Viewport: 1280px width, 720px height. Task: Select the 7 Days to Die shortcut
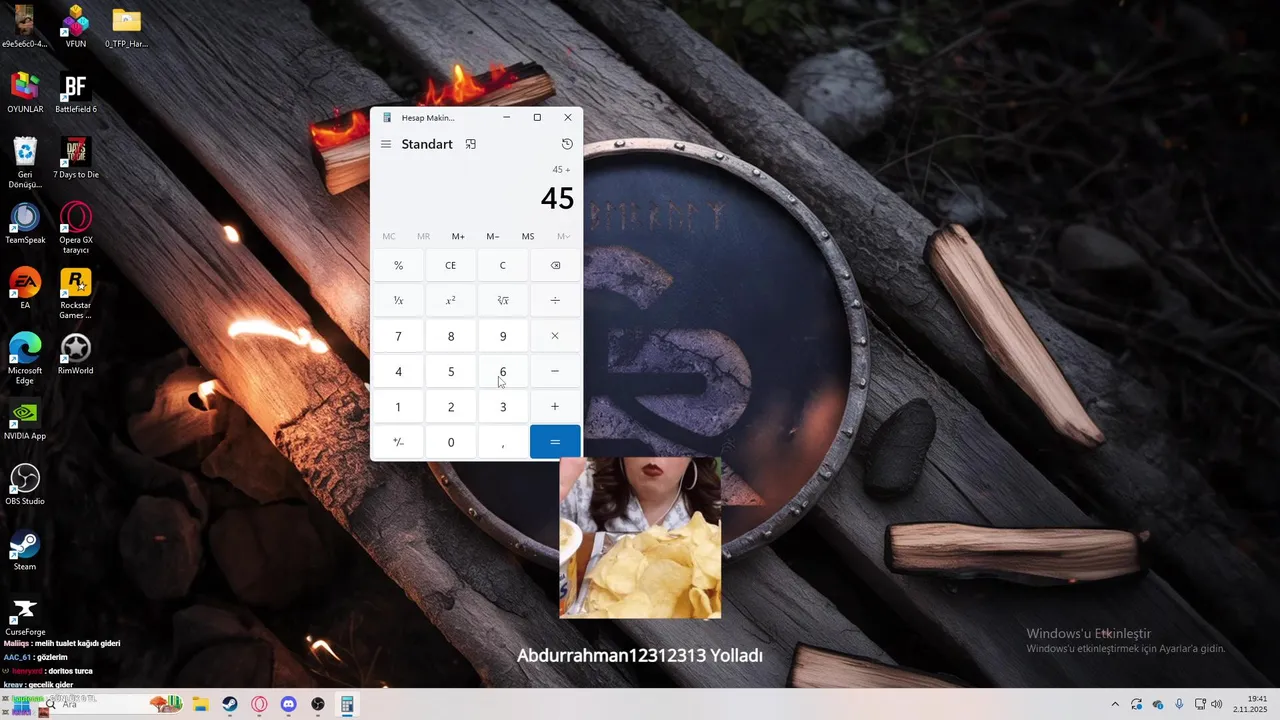(75, 157)
